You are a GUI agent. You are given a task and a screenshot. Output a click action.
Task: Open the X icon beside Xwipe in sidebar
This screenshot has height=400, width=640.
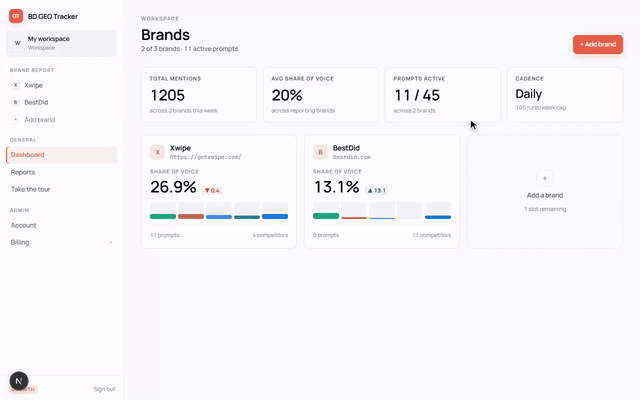(16, 85)
